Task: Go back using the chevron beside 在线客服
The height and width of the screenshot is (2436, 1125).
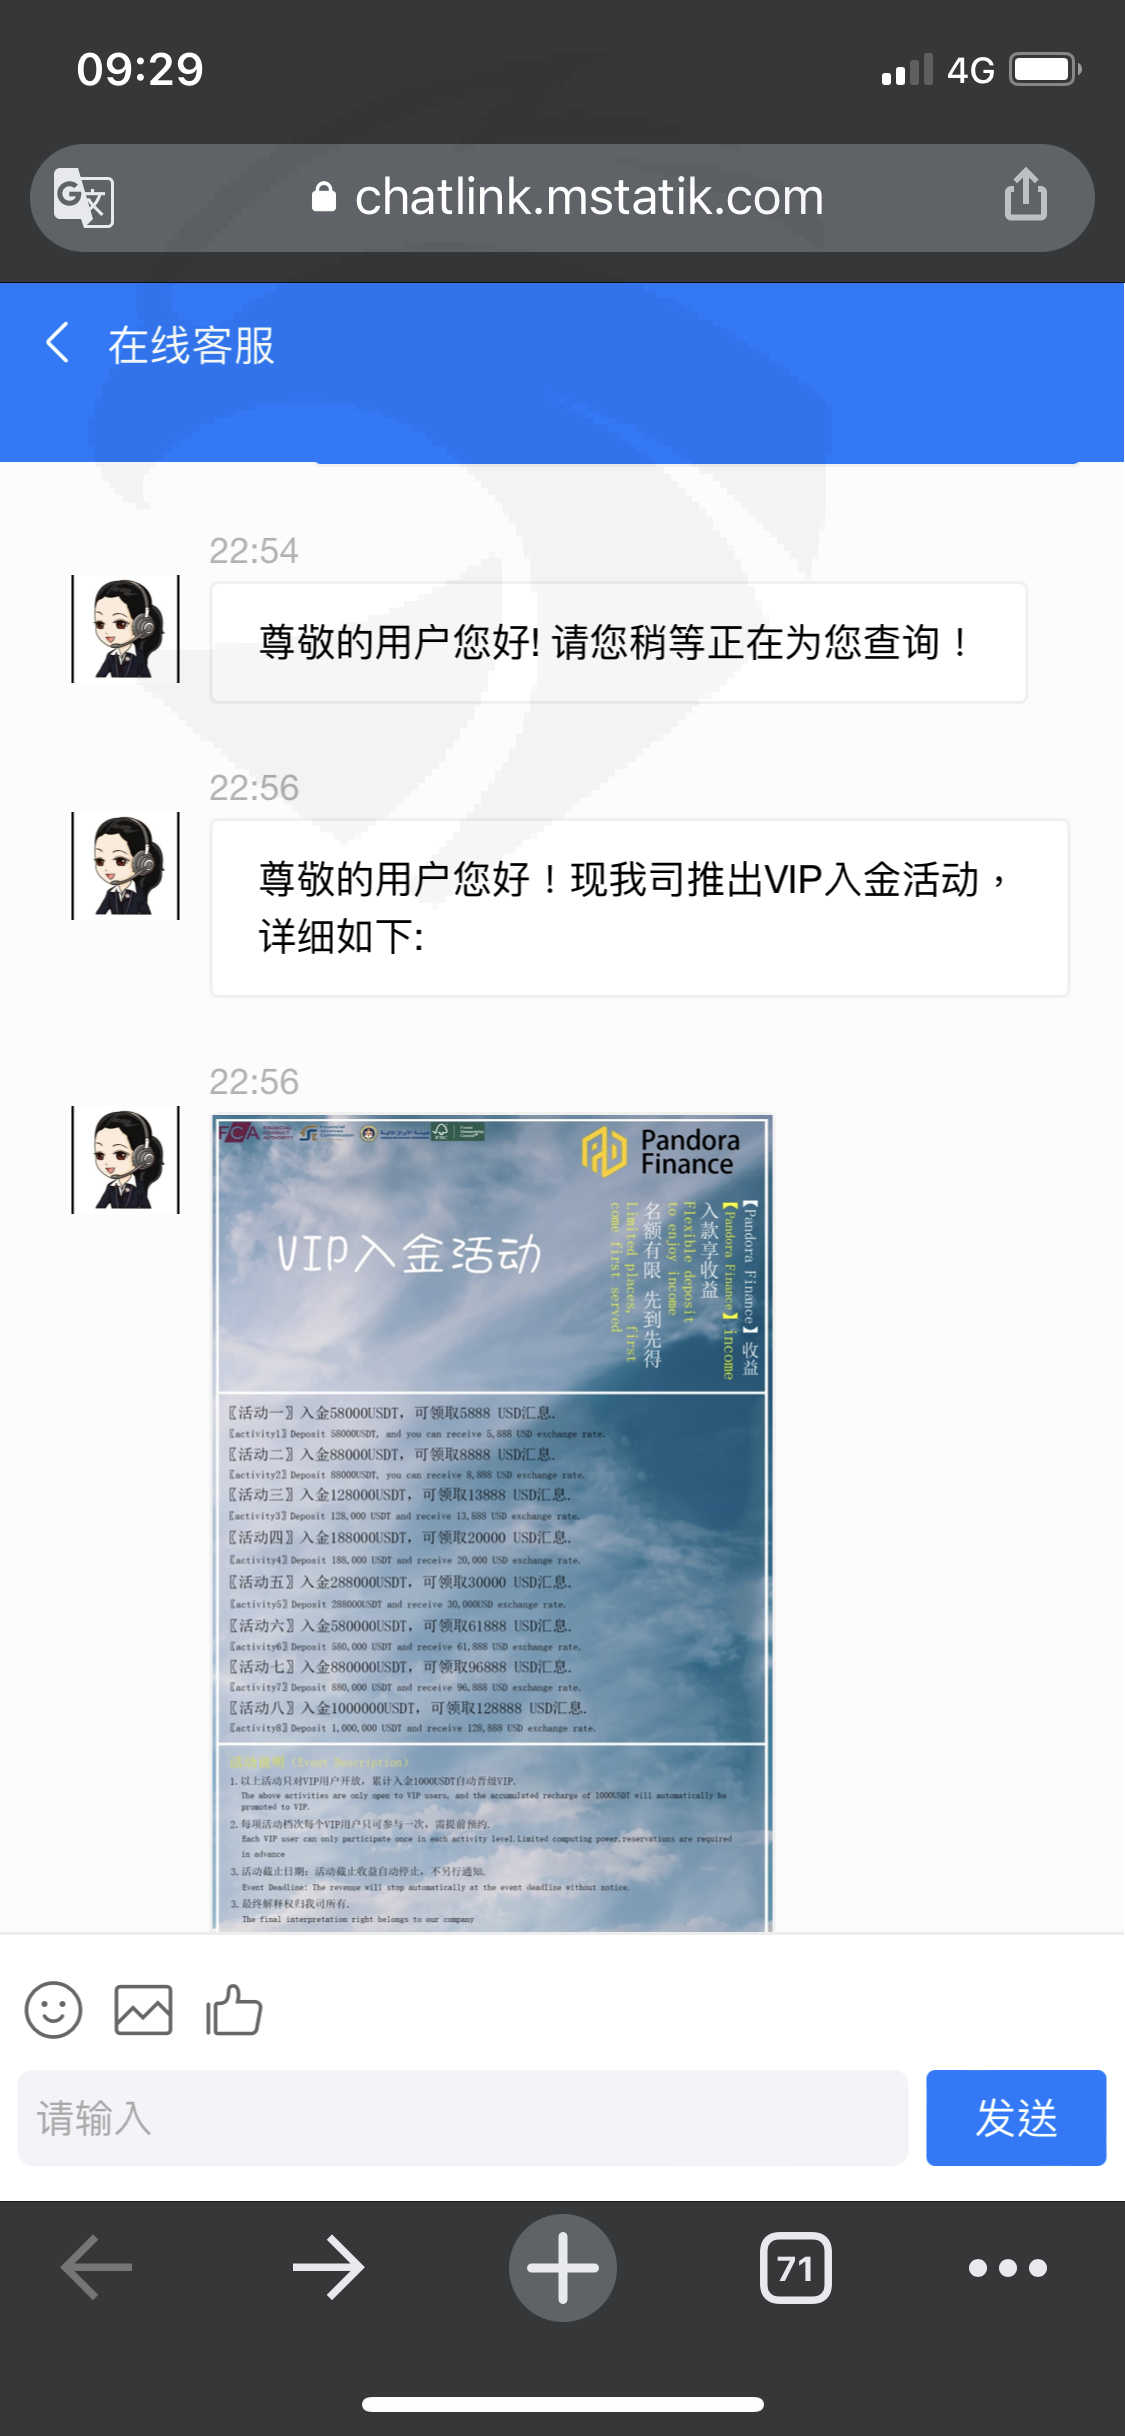Action: (58, 343)
